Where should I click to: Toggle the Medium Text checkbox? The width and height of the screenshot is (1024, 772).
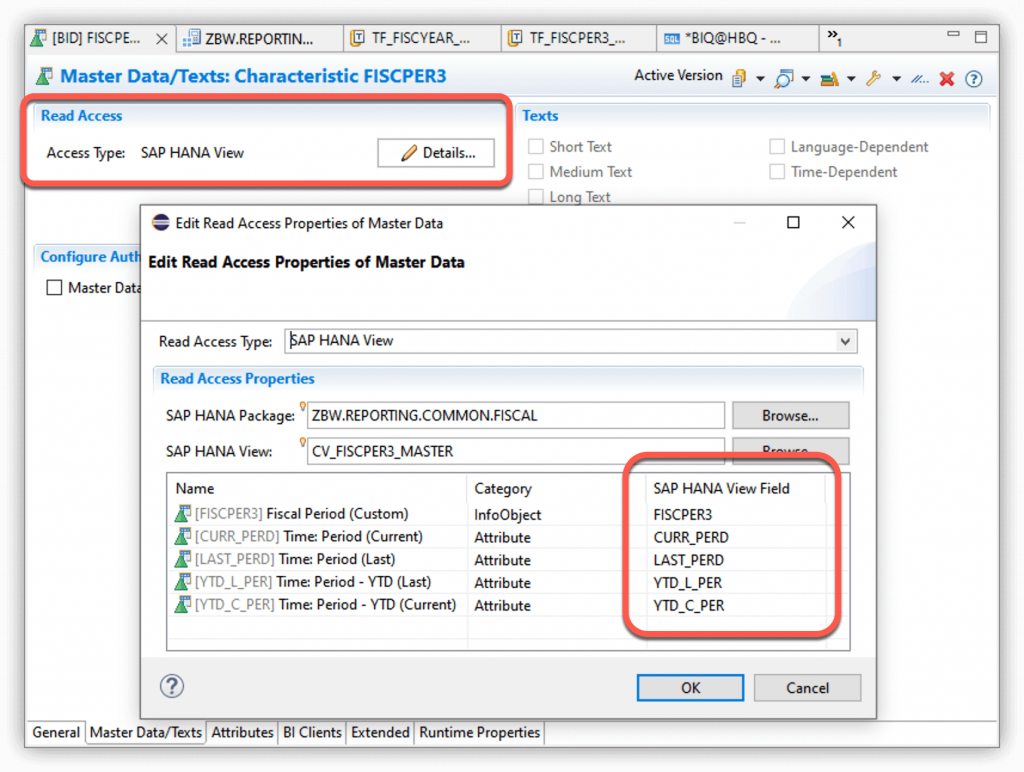[536, 172]
